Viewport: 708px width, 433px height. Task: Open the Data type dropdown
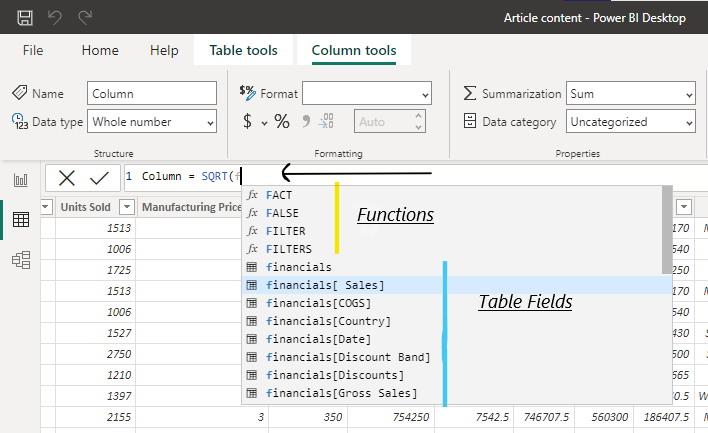[152, 121]
